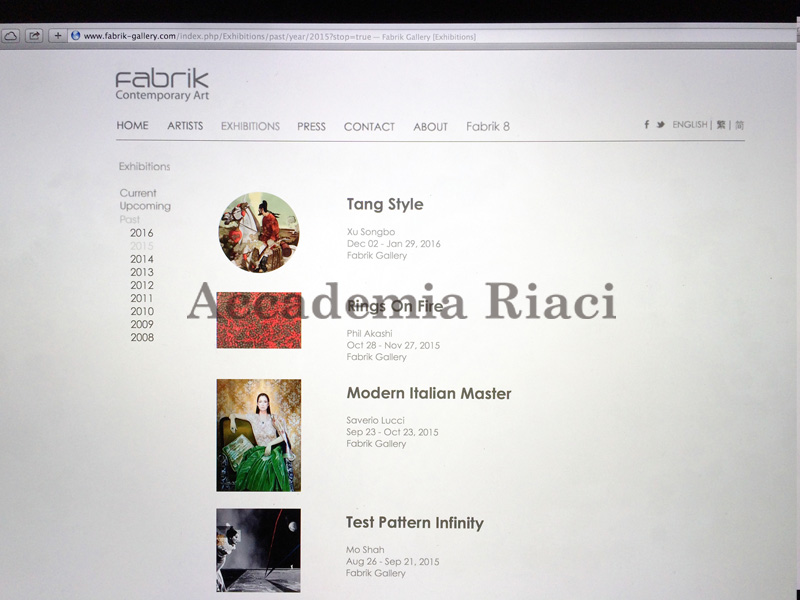Image resolution: width=800 pixels, height=600 pixels.
Task: Open the CONTACT menu item
Action: point(369,127)
